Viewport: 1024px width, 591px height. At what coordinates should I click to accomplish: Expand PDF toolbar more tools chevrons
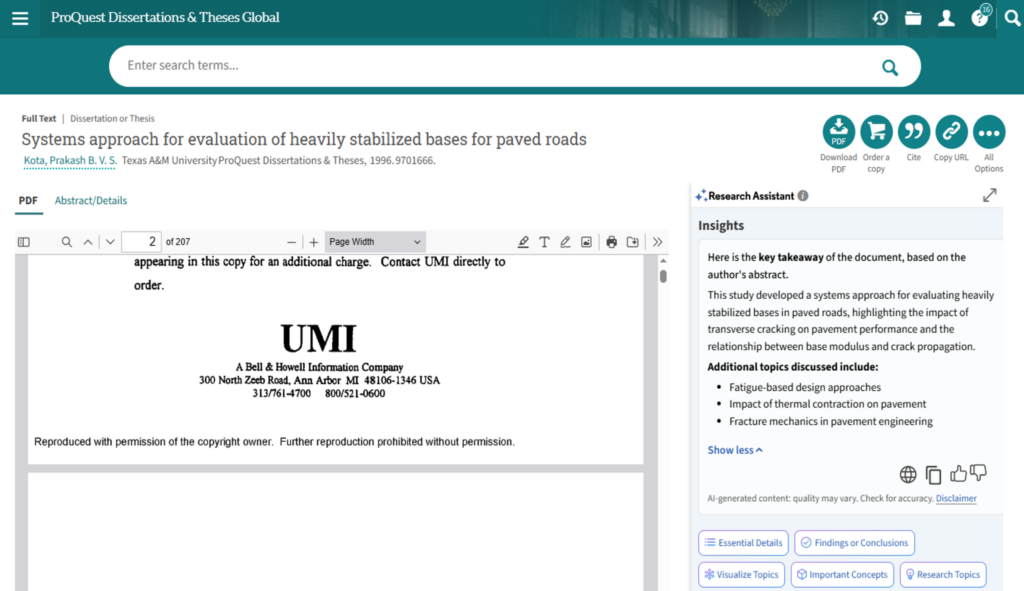(x=657, y=242)
